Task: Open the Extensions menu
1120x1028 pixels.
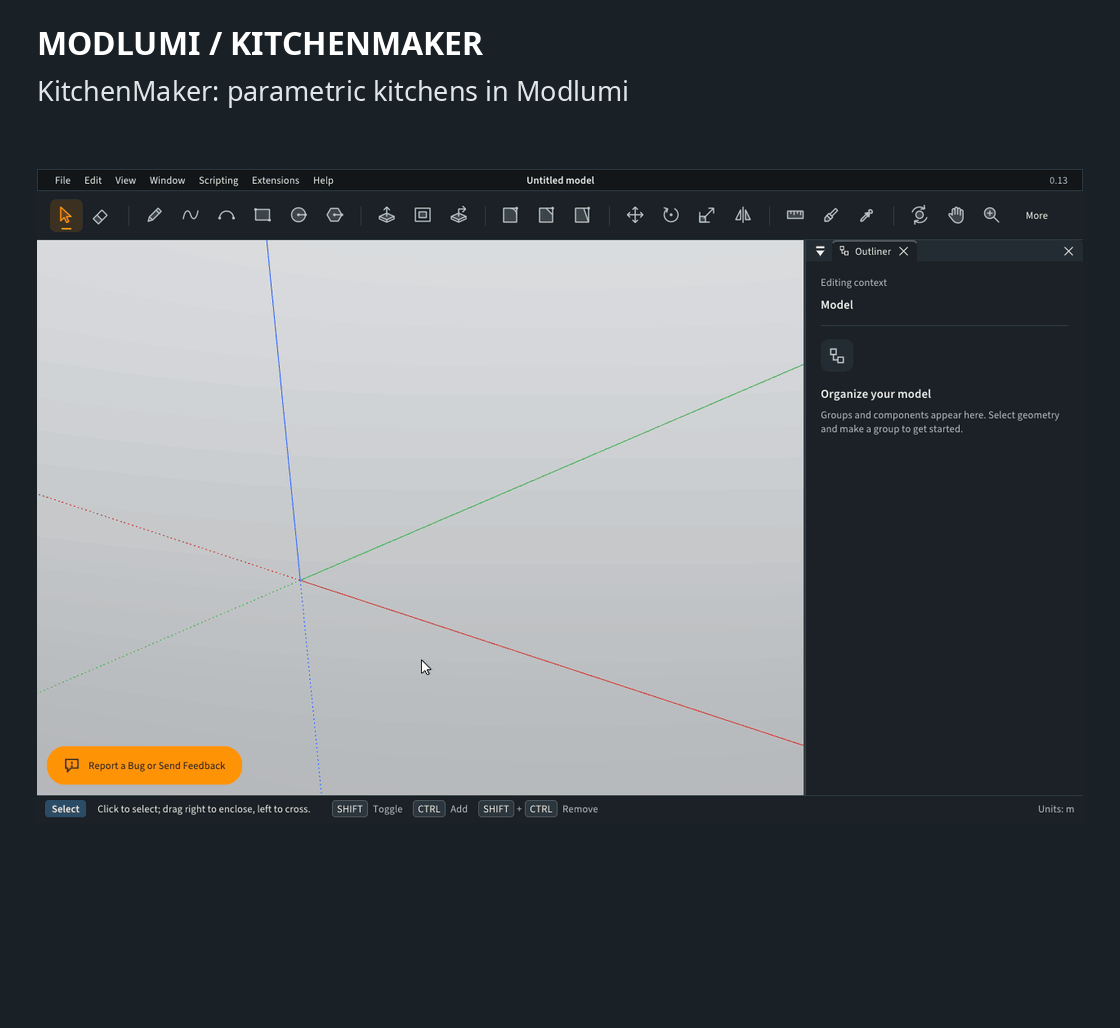Action: tap(275, 181)
